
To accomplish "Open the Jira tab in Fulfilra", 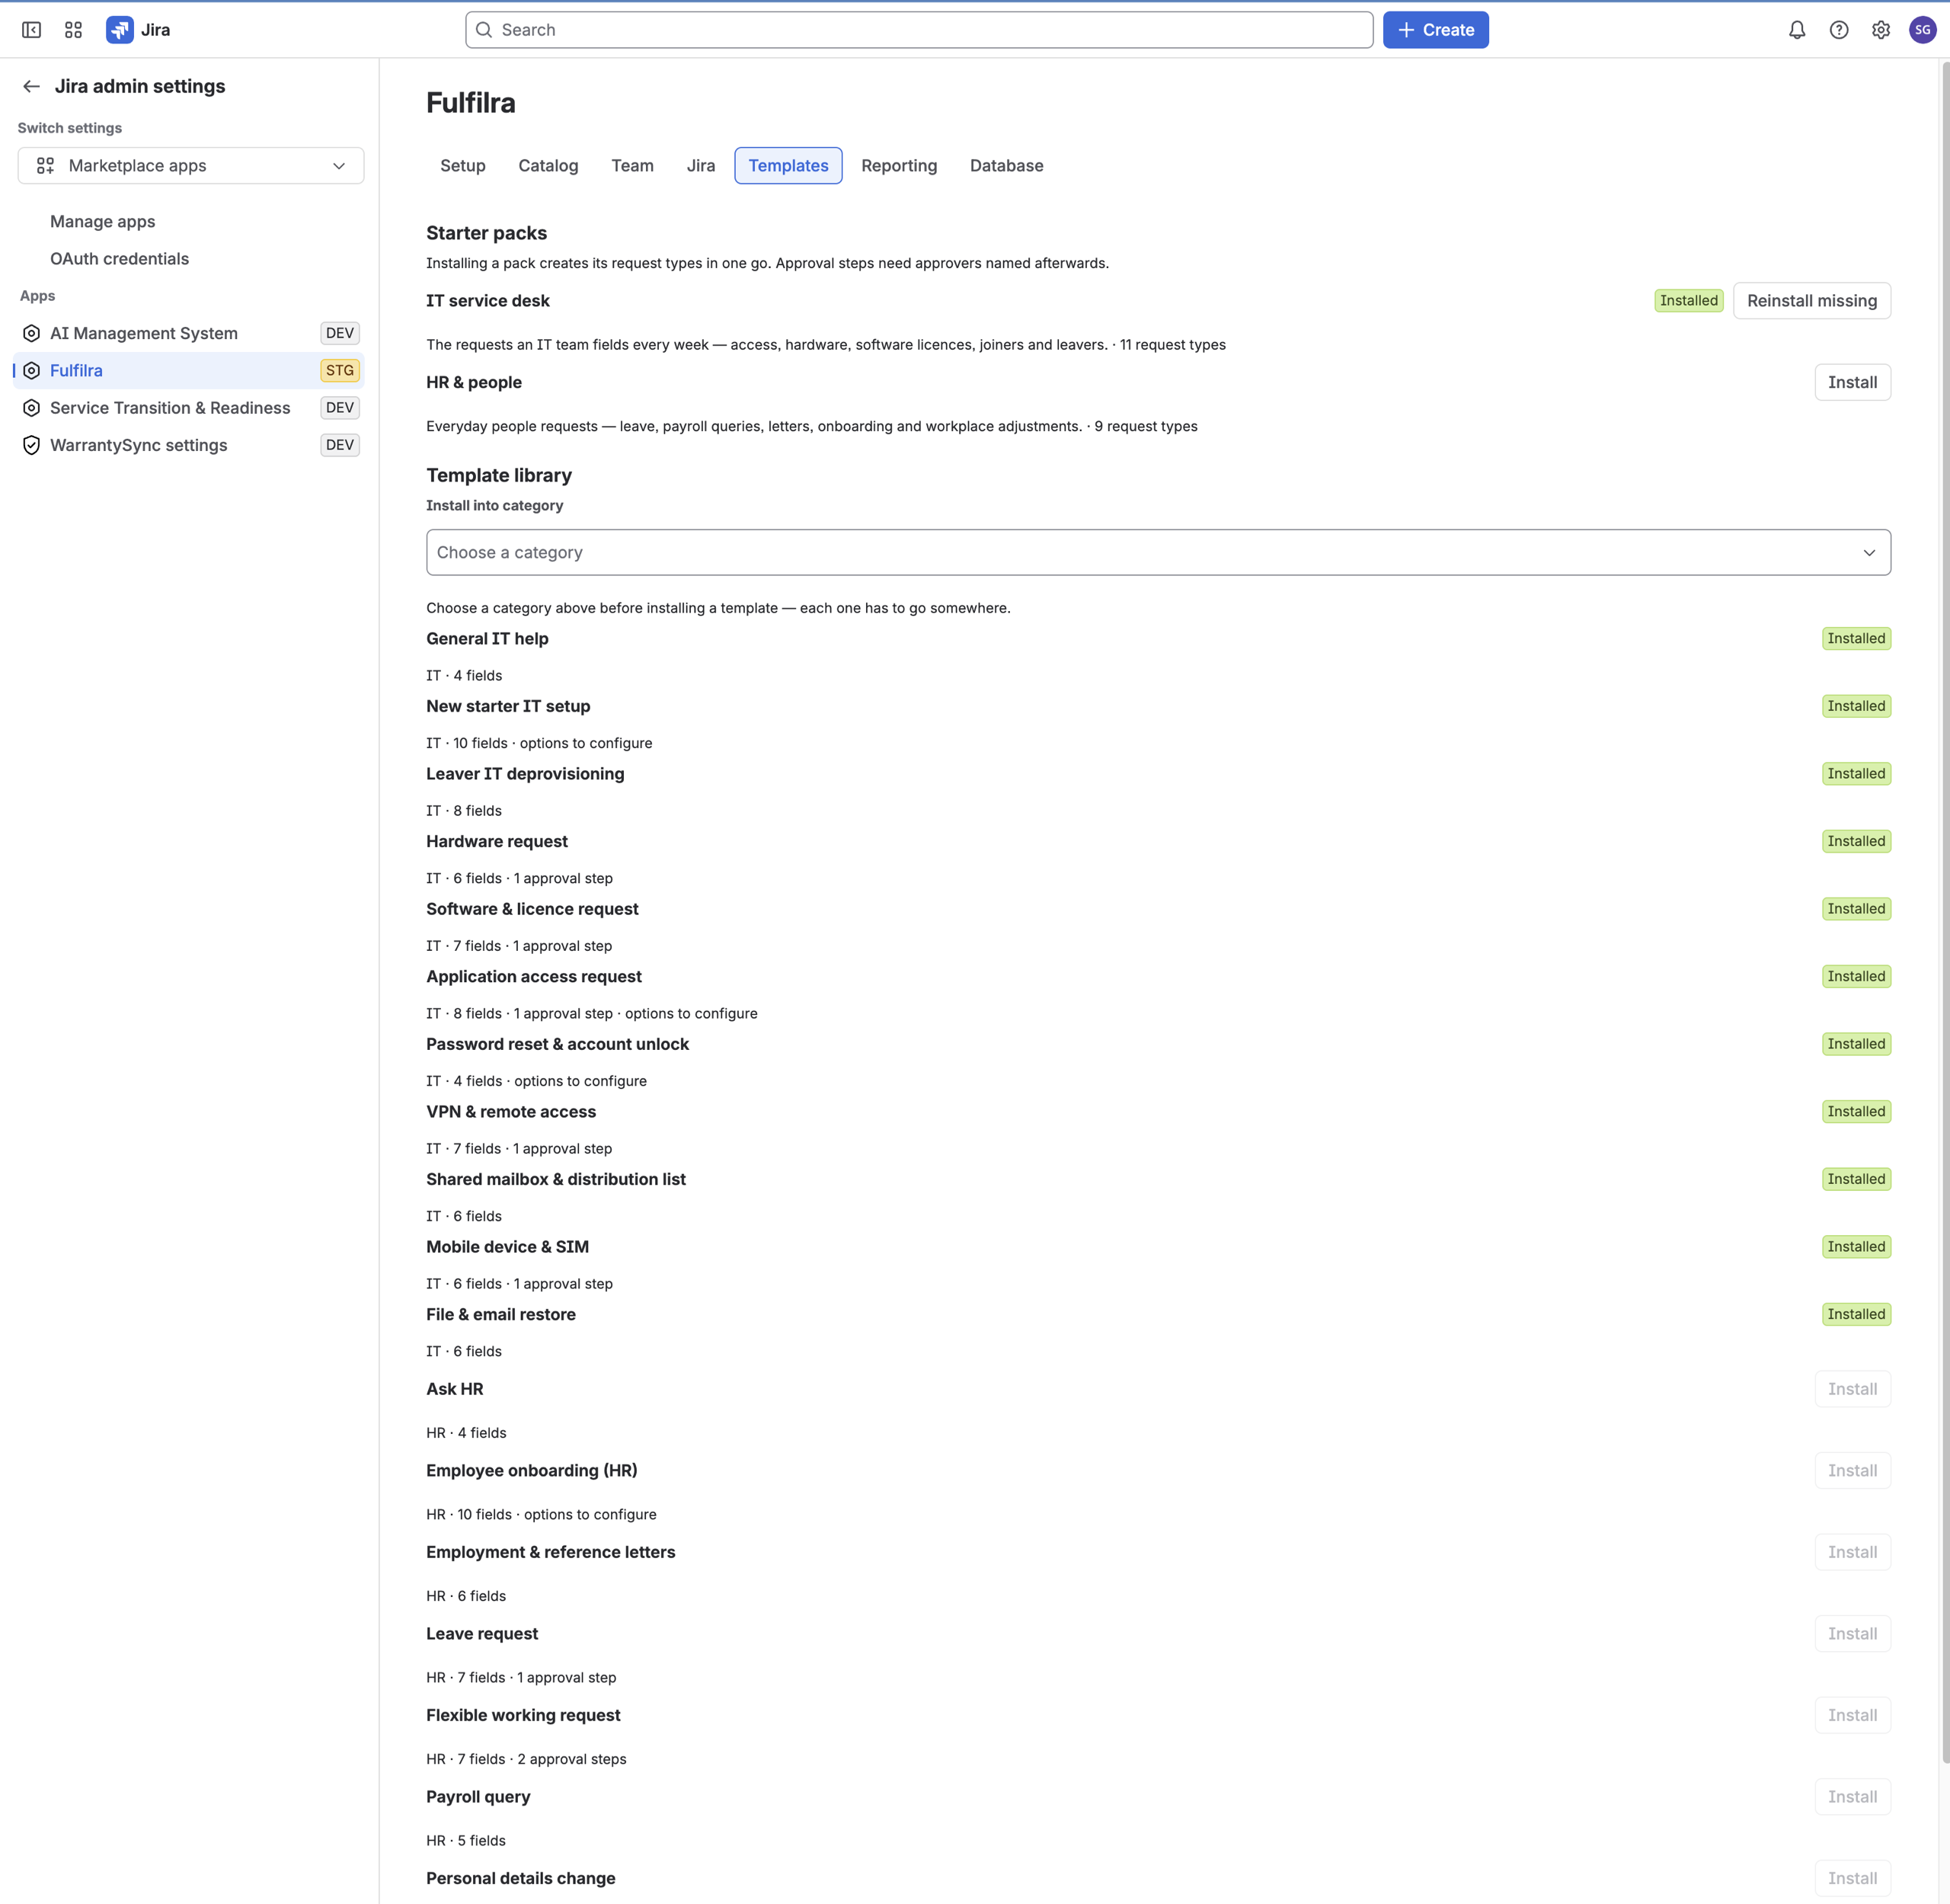I will pos(700,166).
